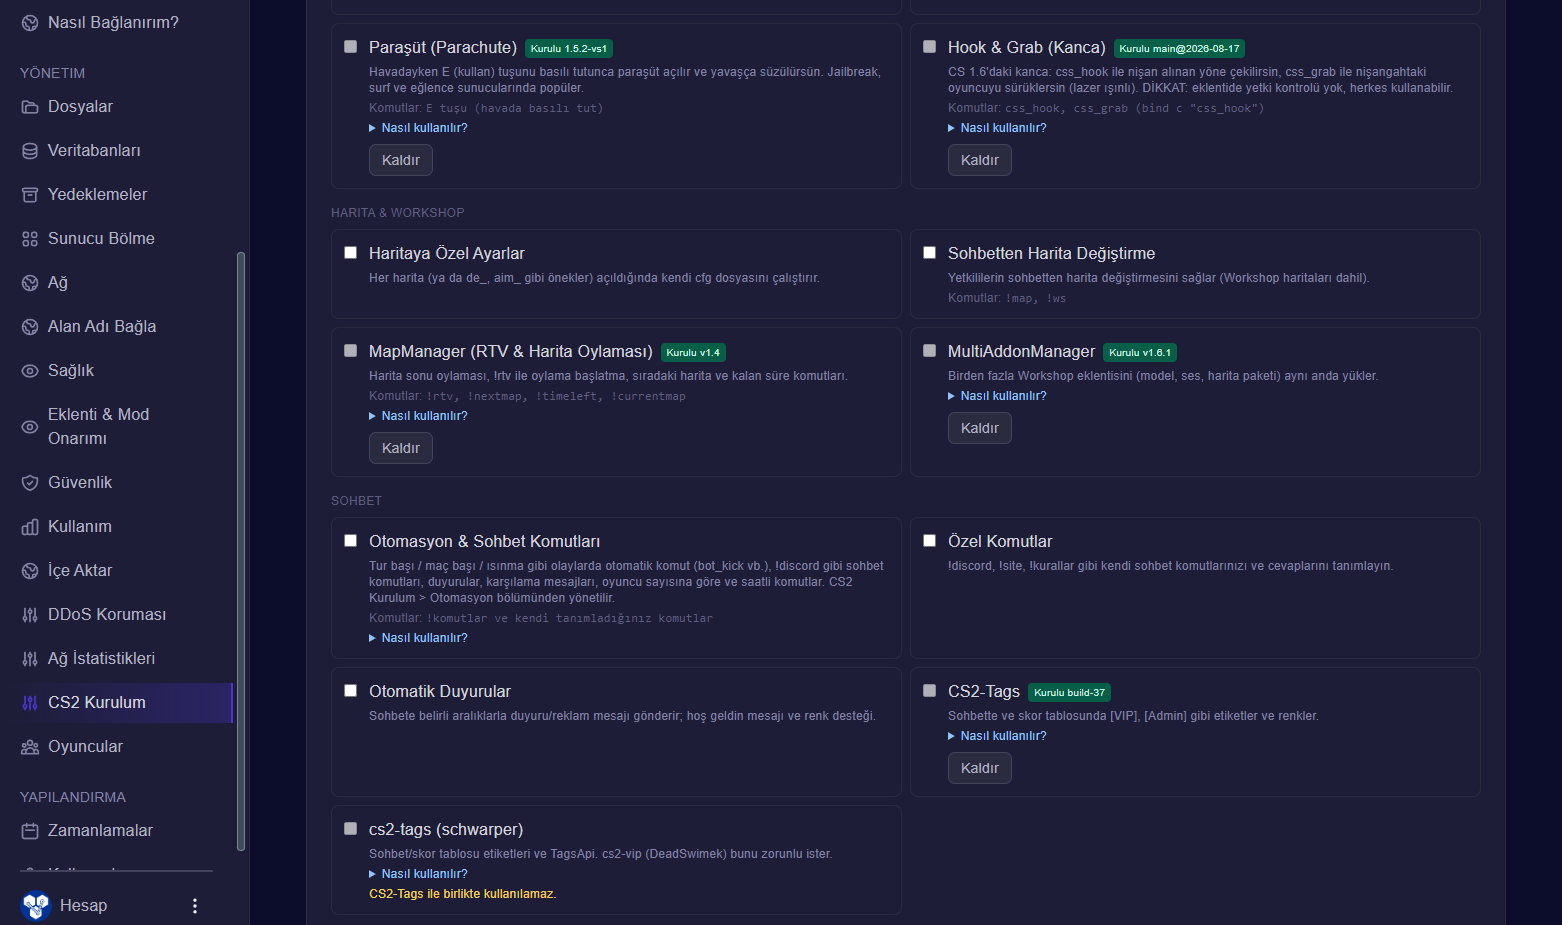
Task: Open the account three-dot menu next to Hesap
Action: click(x=195, y=906)
